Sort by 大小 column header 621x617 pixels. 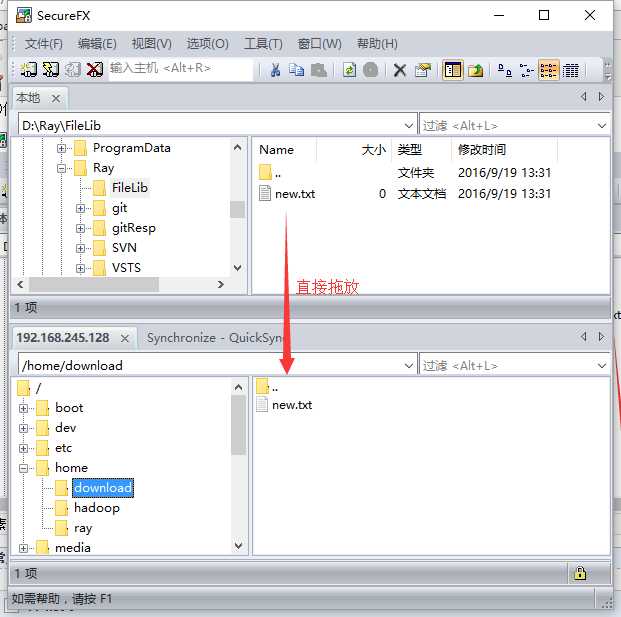point(354,150)
